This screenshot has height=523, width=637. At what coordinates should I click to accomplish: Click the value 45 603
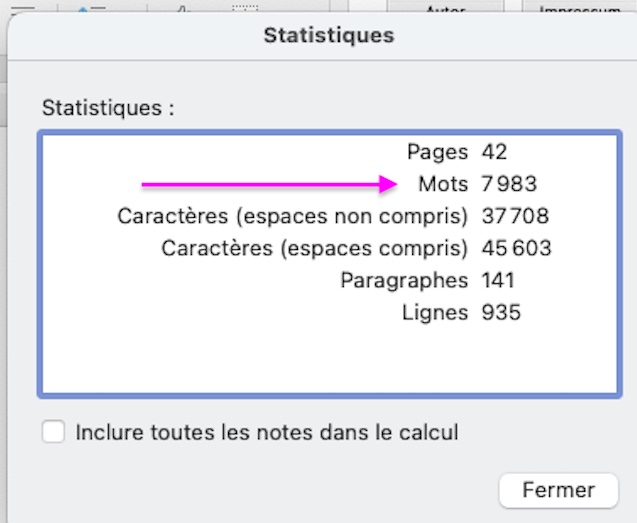[x=516, y=248]
